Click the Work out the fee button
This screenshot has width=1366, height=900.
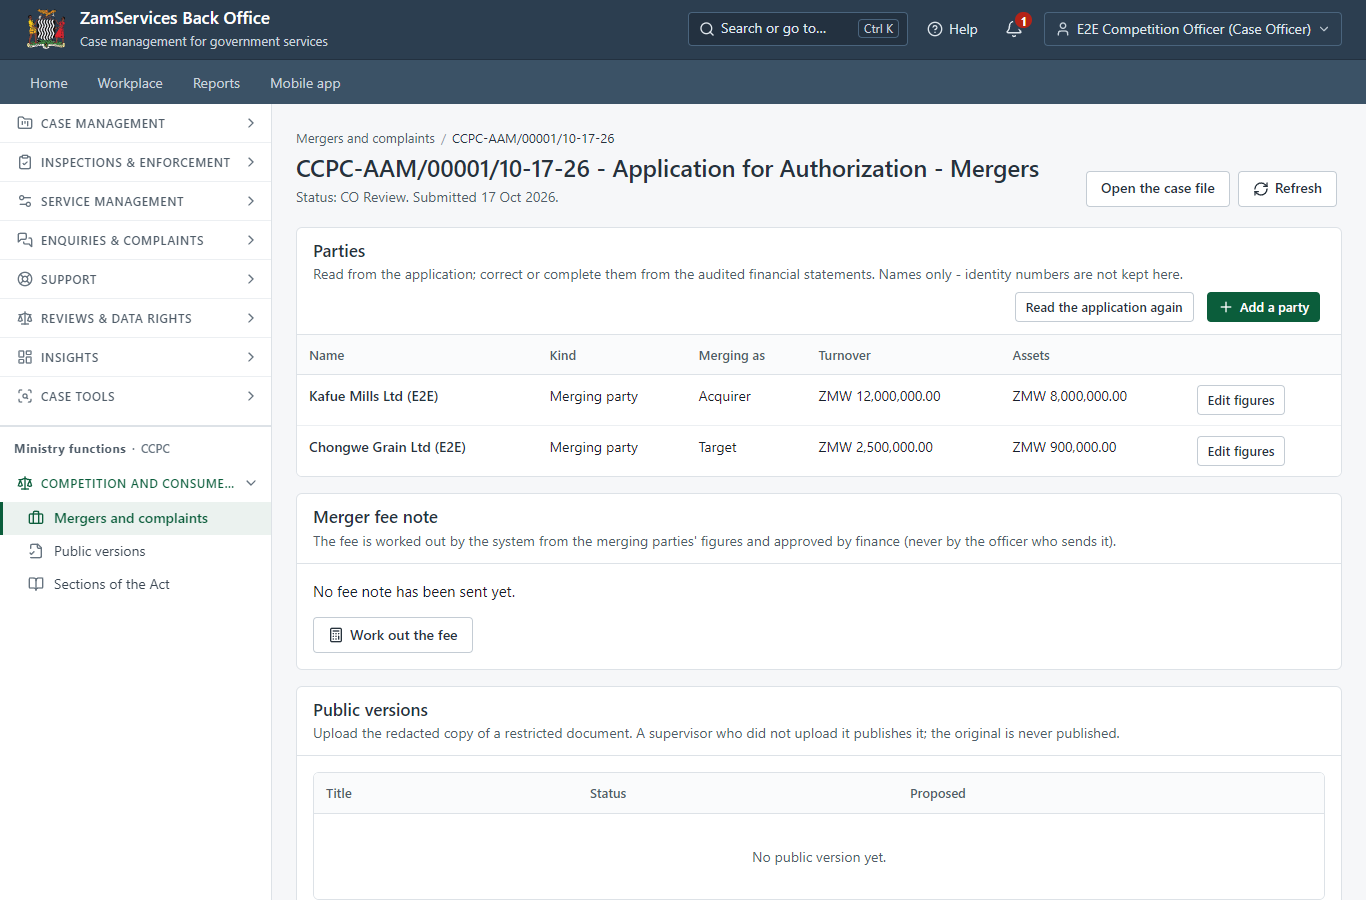(x=393, y=635)
